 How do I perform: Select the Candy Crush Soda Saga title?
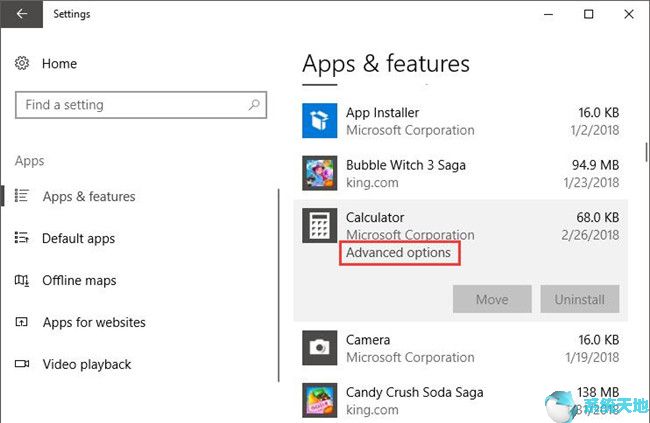click(x=415, y=392)
